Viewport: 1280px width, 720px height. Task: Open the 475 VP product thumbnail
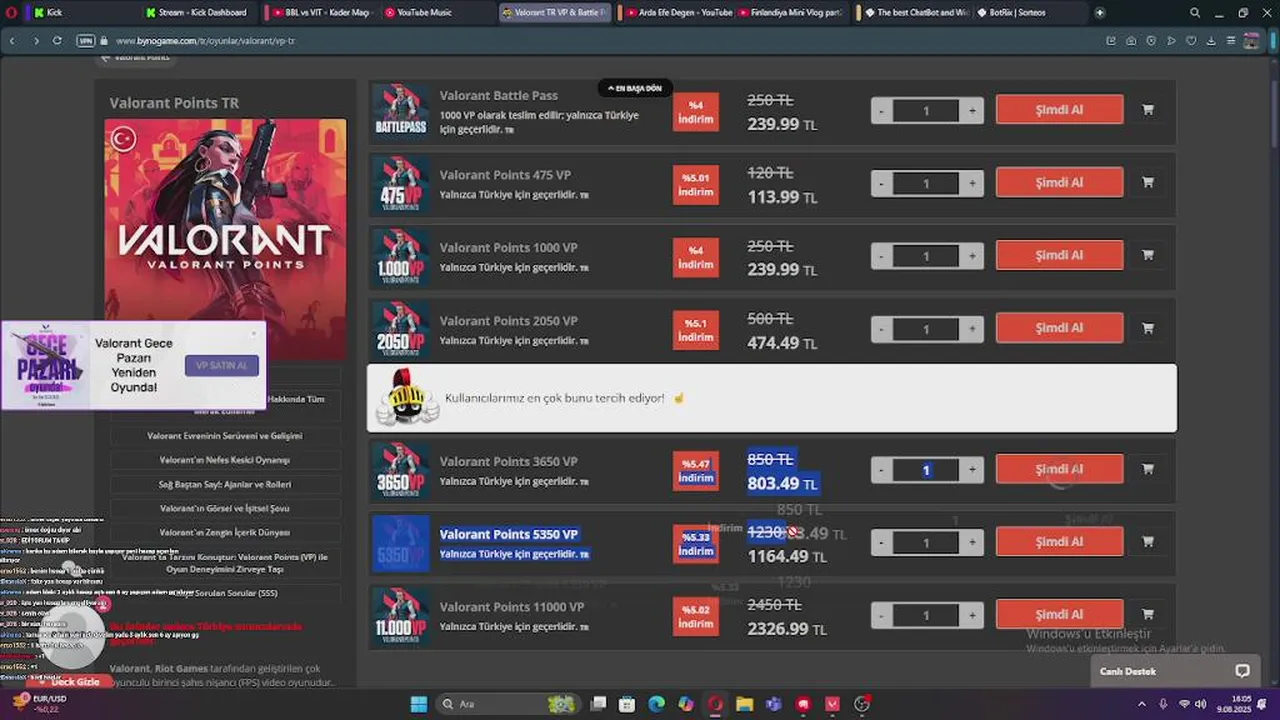tap(401, 183)
